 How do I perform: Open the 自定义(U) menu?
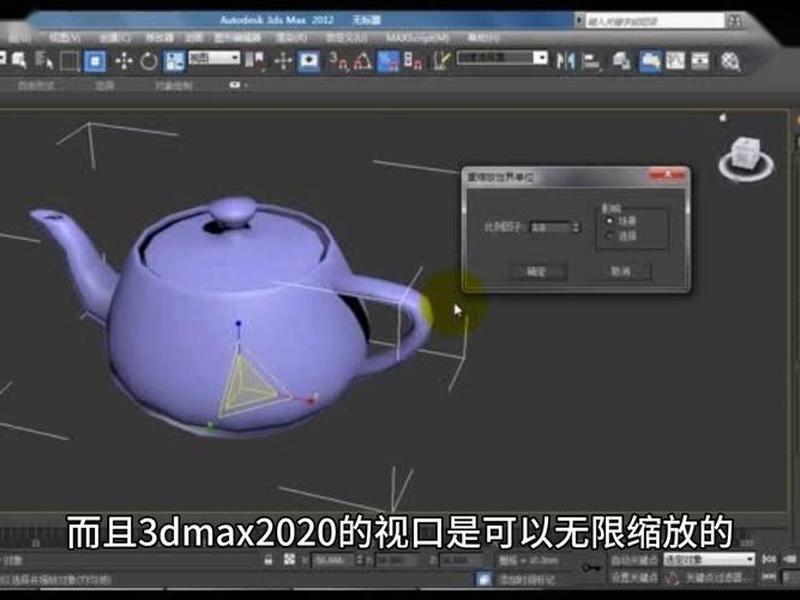[346, 38]
